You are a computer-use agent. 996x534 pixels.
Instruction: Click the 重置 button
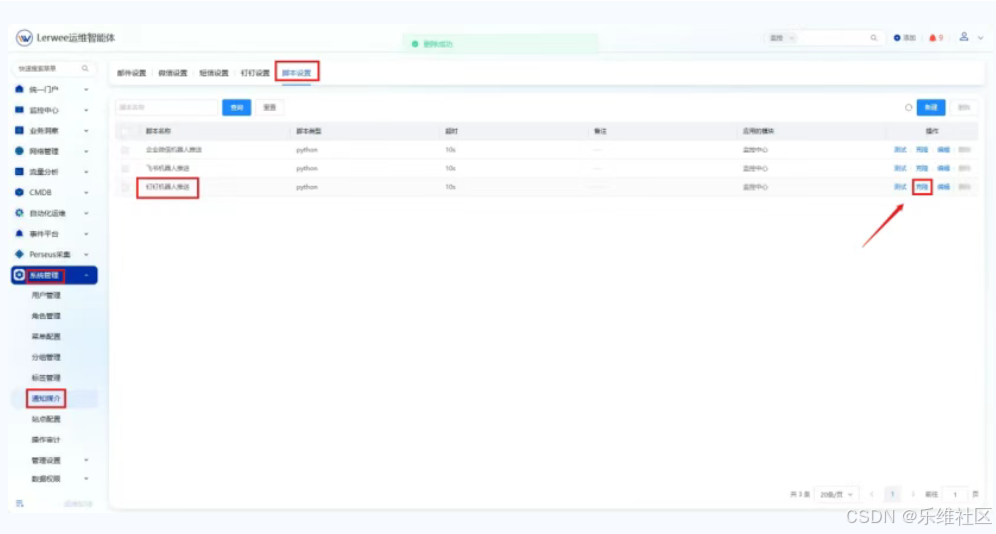coord(270,107)
